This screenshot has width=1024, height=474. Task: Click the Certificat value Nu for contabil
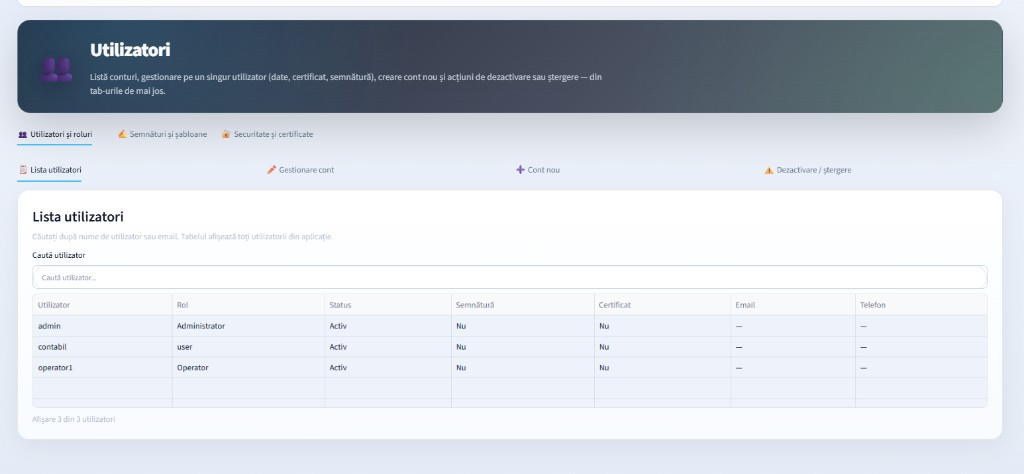click(x=662, y=347)
